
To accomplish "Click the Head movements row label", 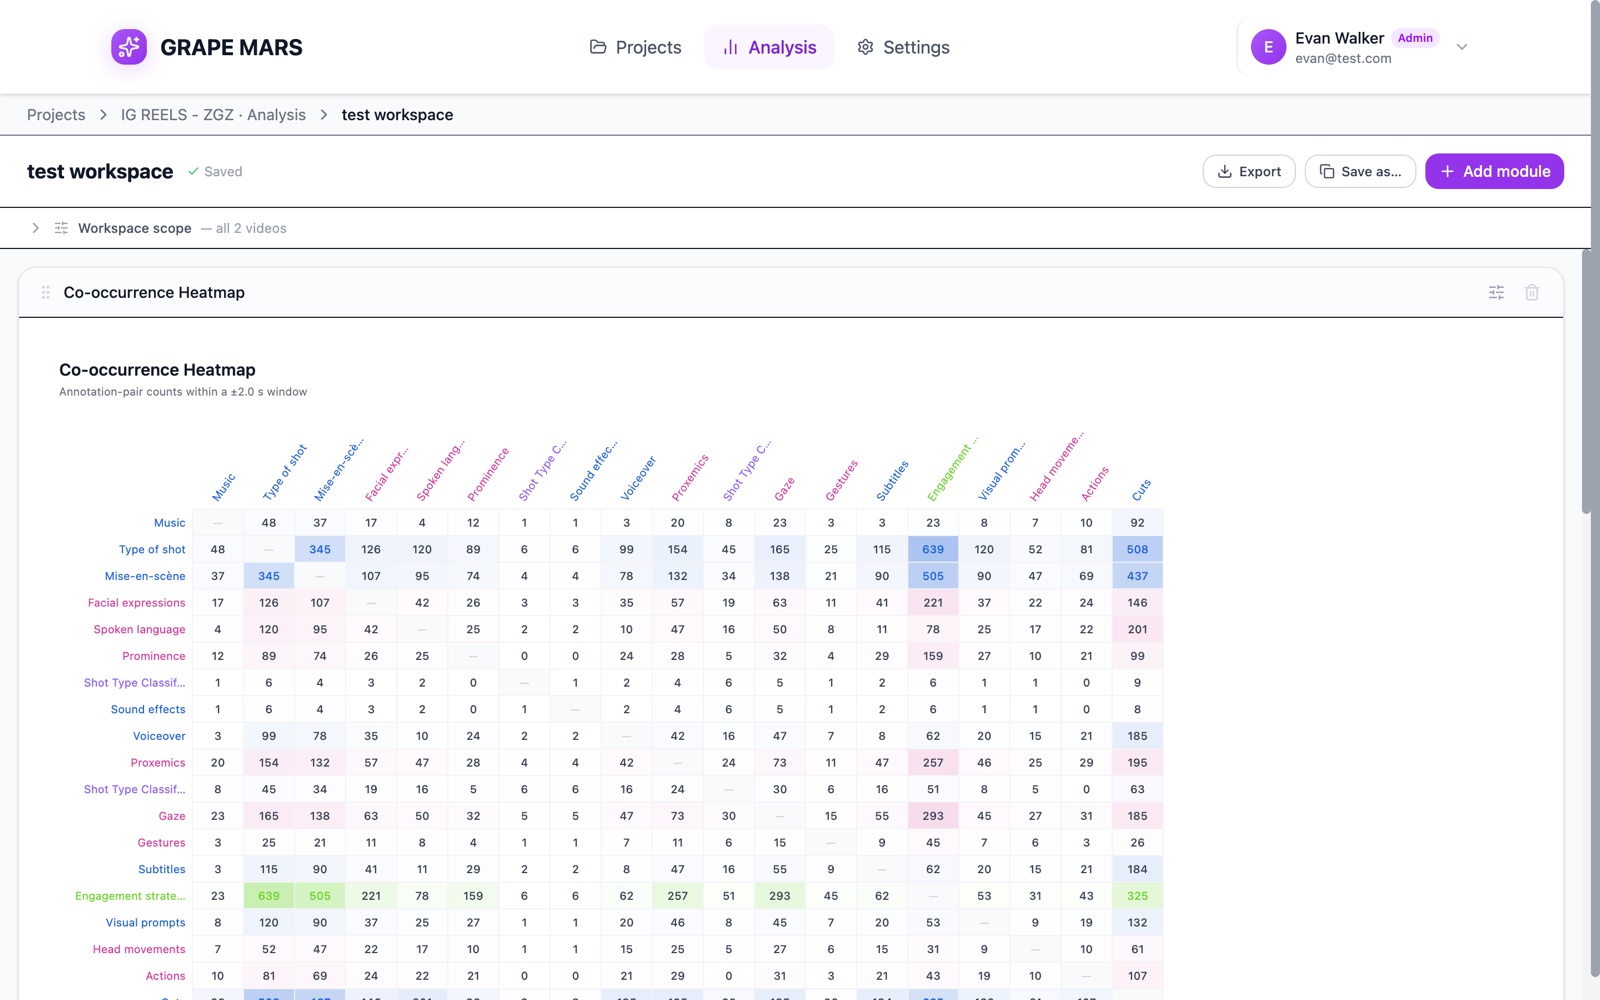I will pyautogui.click(x=139, y=949).
